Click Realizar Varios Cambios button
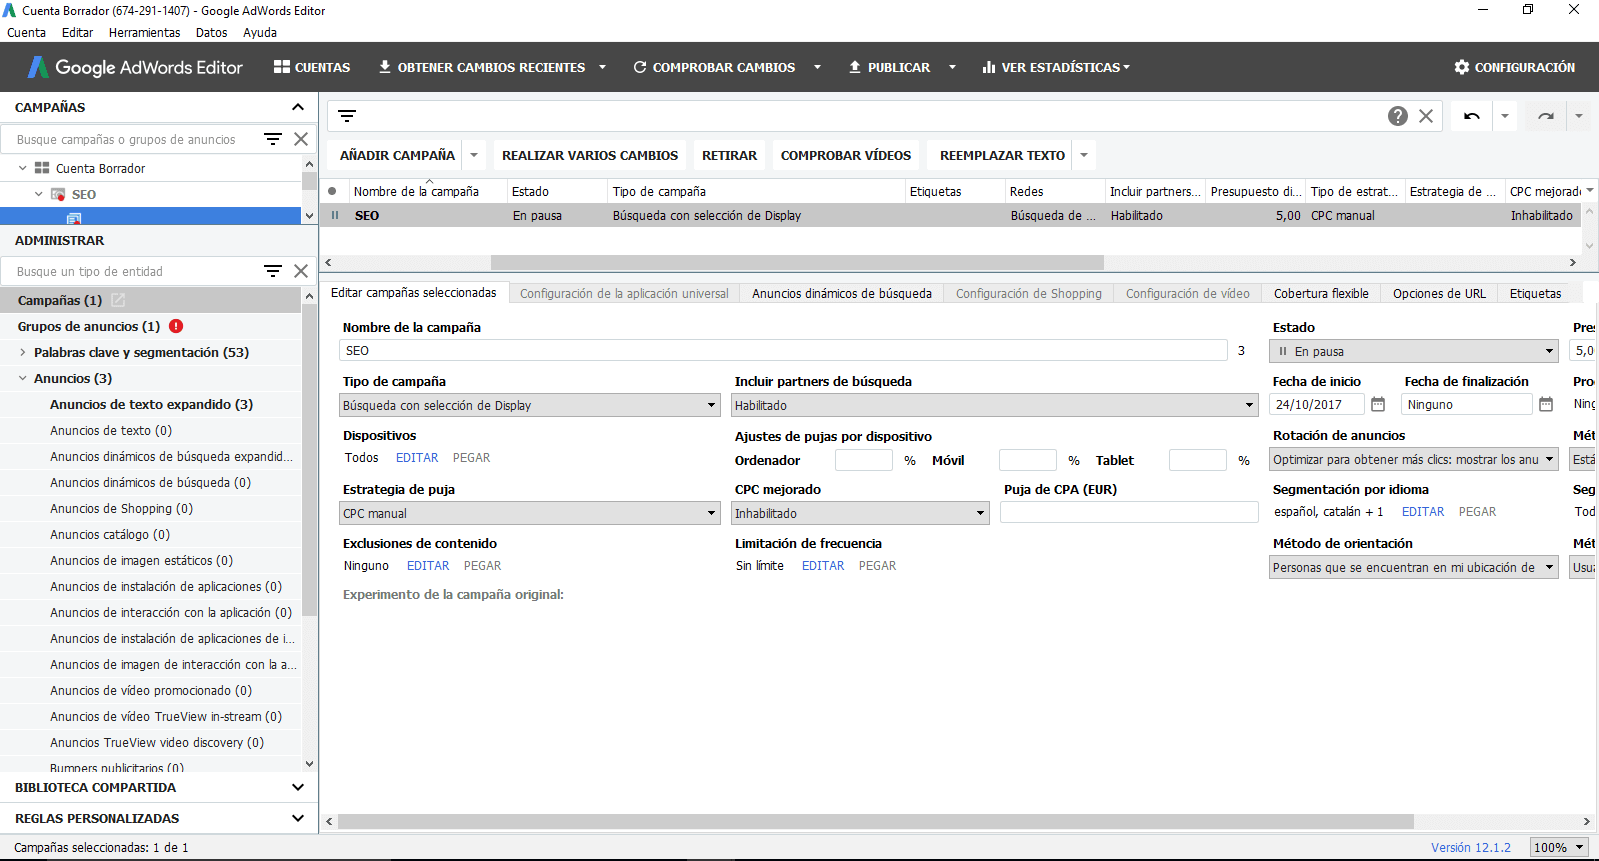The height and width of the screenshot is (861, 1599). click(590, 155)
